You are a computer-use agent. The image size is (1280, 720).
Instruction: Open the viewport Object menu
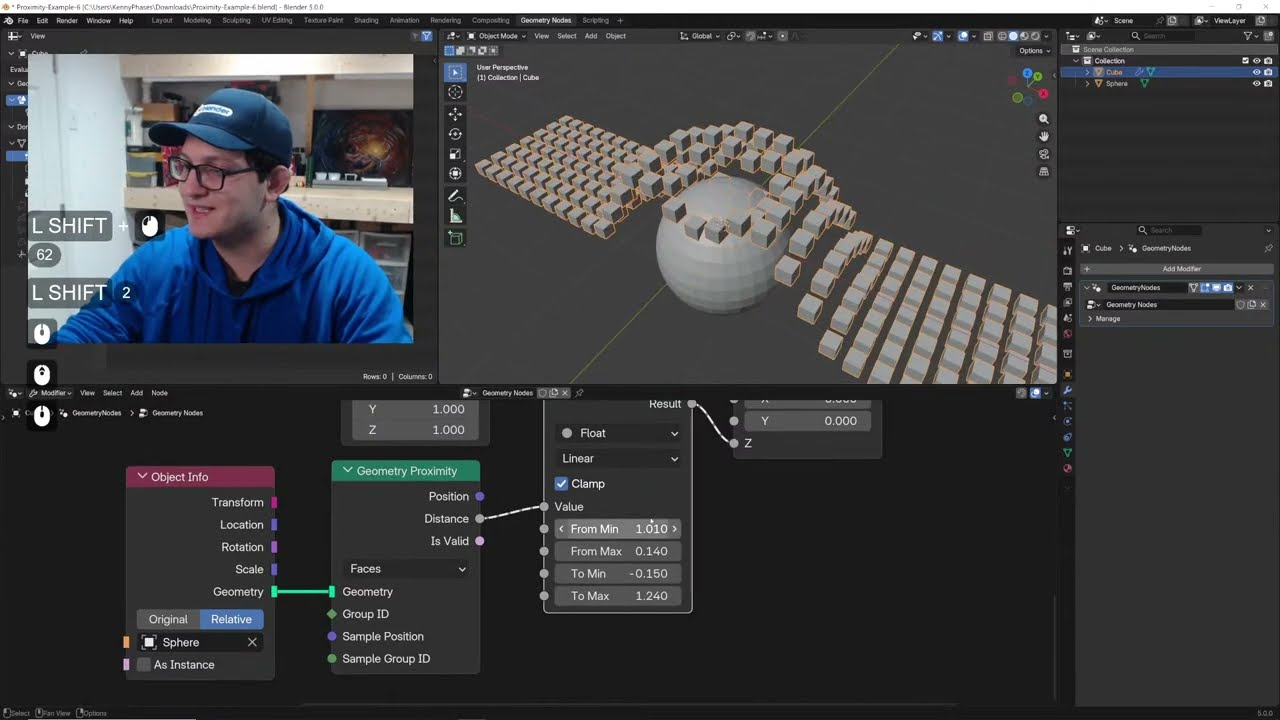pos(616,36)
